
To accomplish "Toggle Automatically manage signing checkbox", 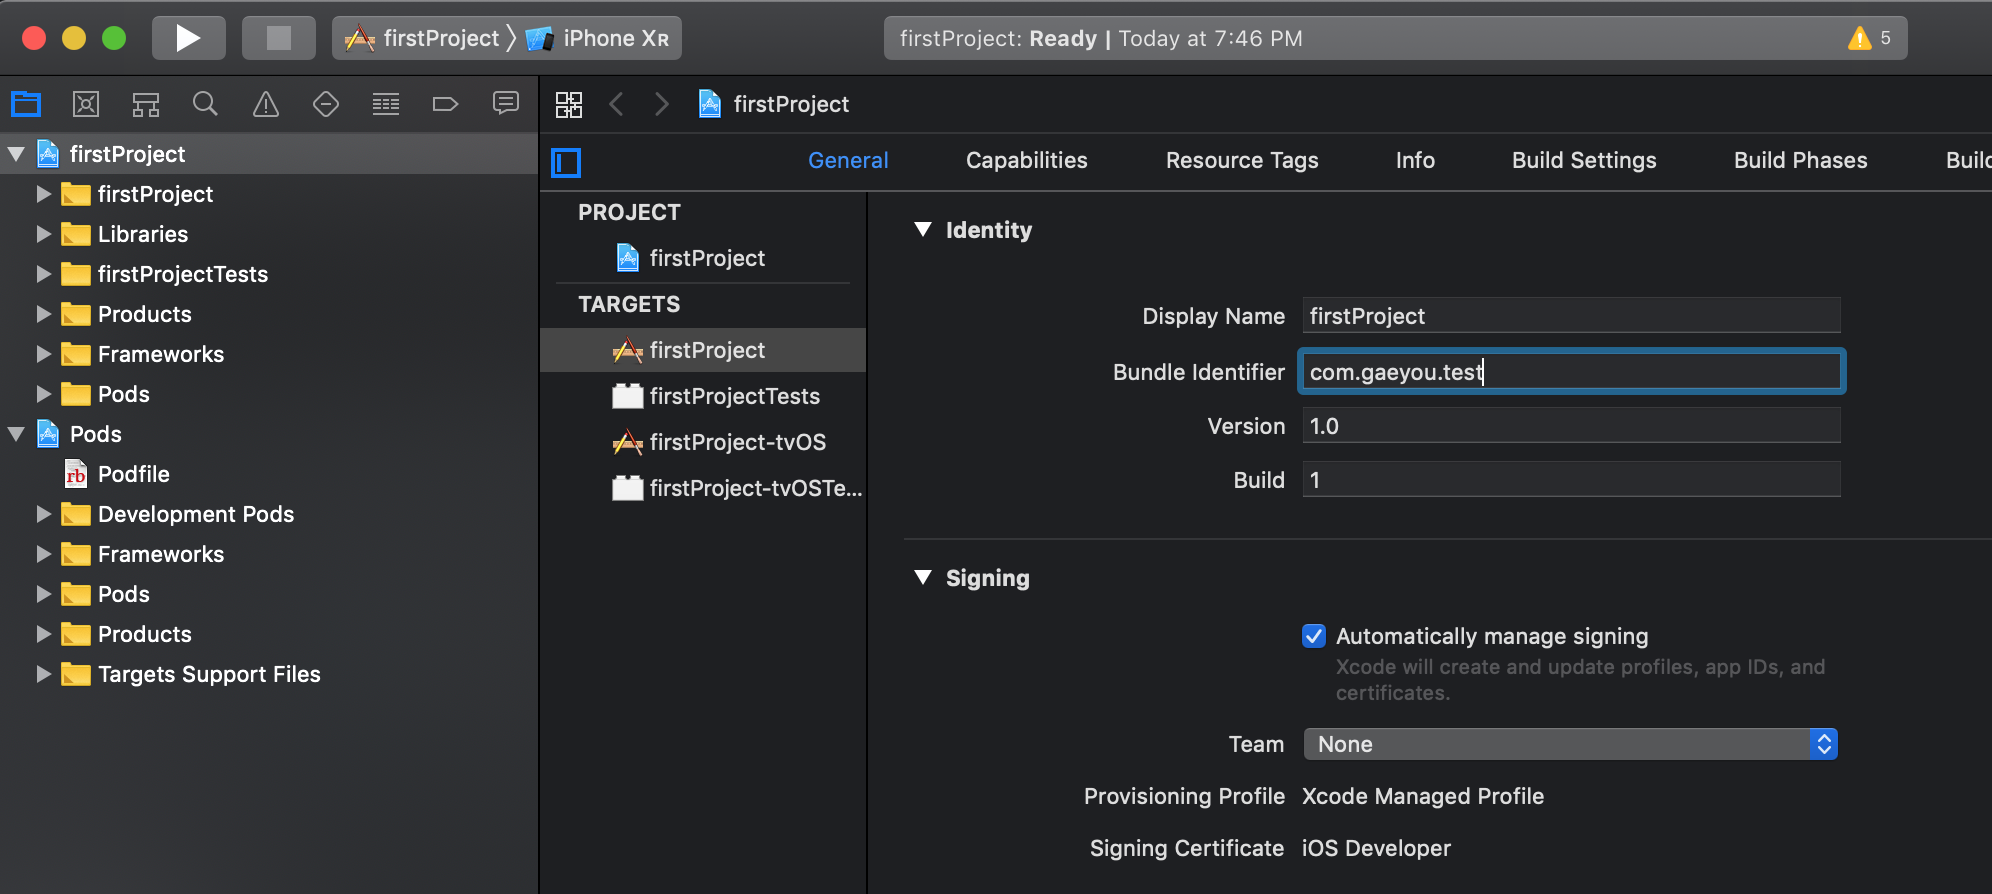I will (1314, 636).
